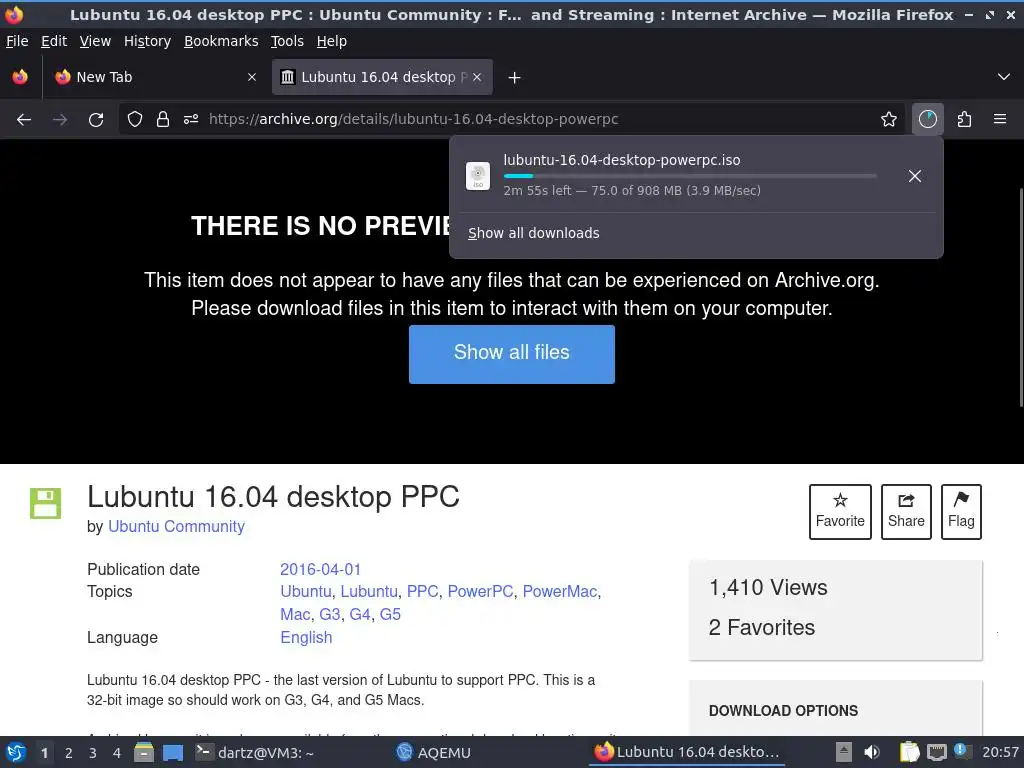
Task: Open the PowerMac topic link
Action: [560, 591]
